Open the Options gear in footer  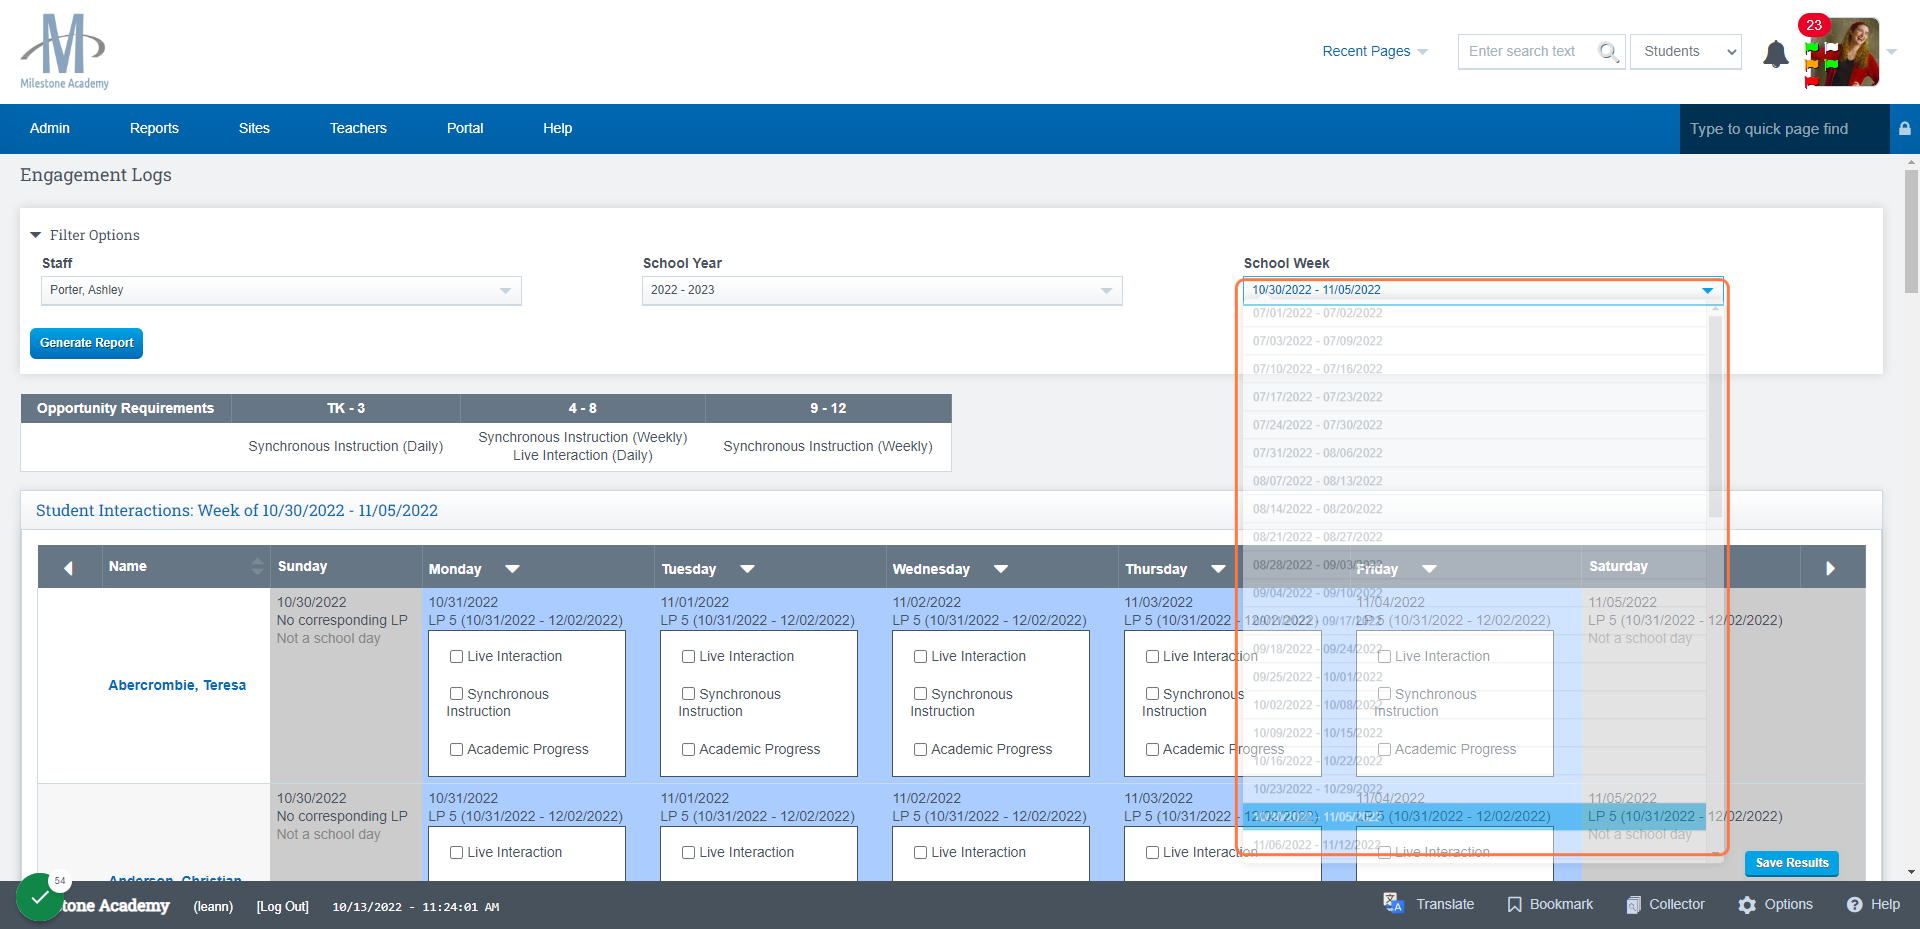(1747, 904)
